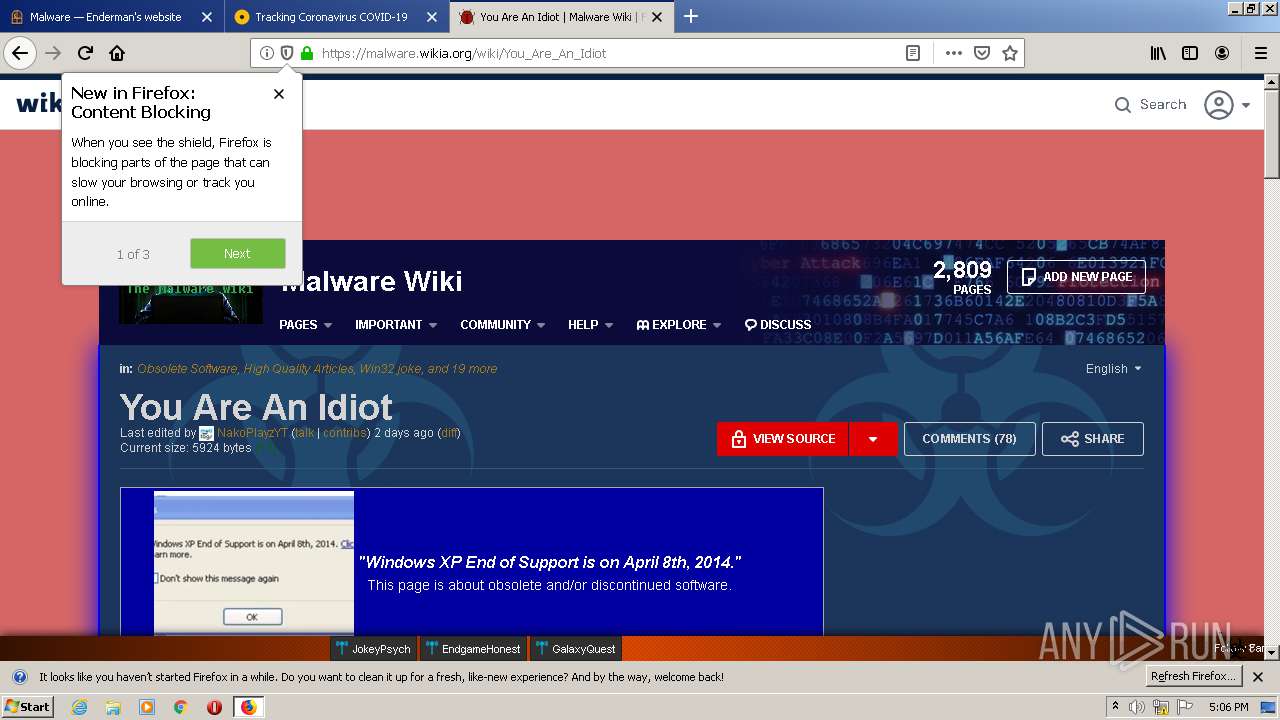This screenshot has height=720, width=1280.
Task: Open COMMENTS (78)
Action: 969,439
